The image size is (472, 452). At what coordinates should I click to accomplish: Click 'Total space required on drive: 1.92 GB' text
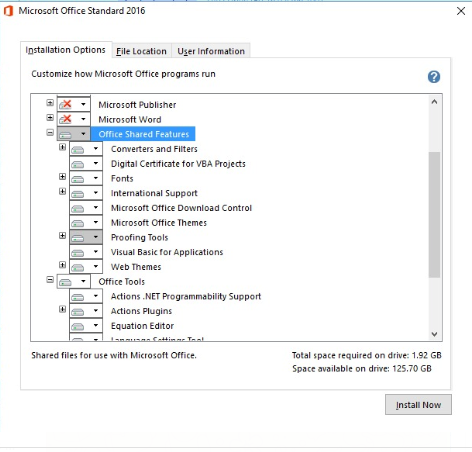point(367,355)
